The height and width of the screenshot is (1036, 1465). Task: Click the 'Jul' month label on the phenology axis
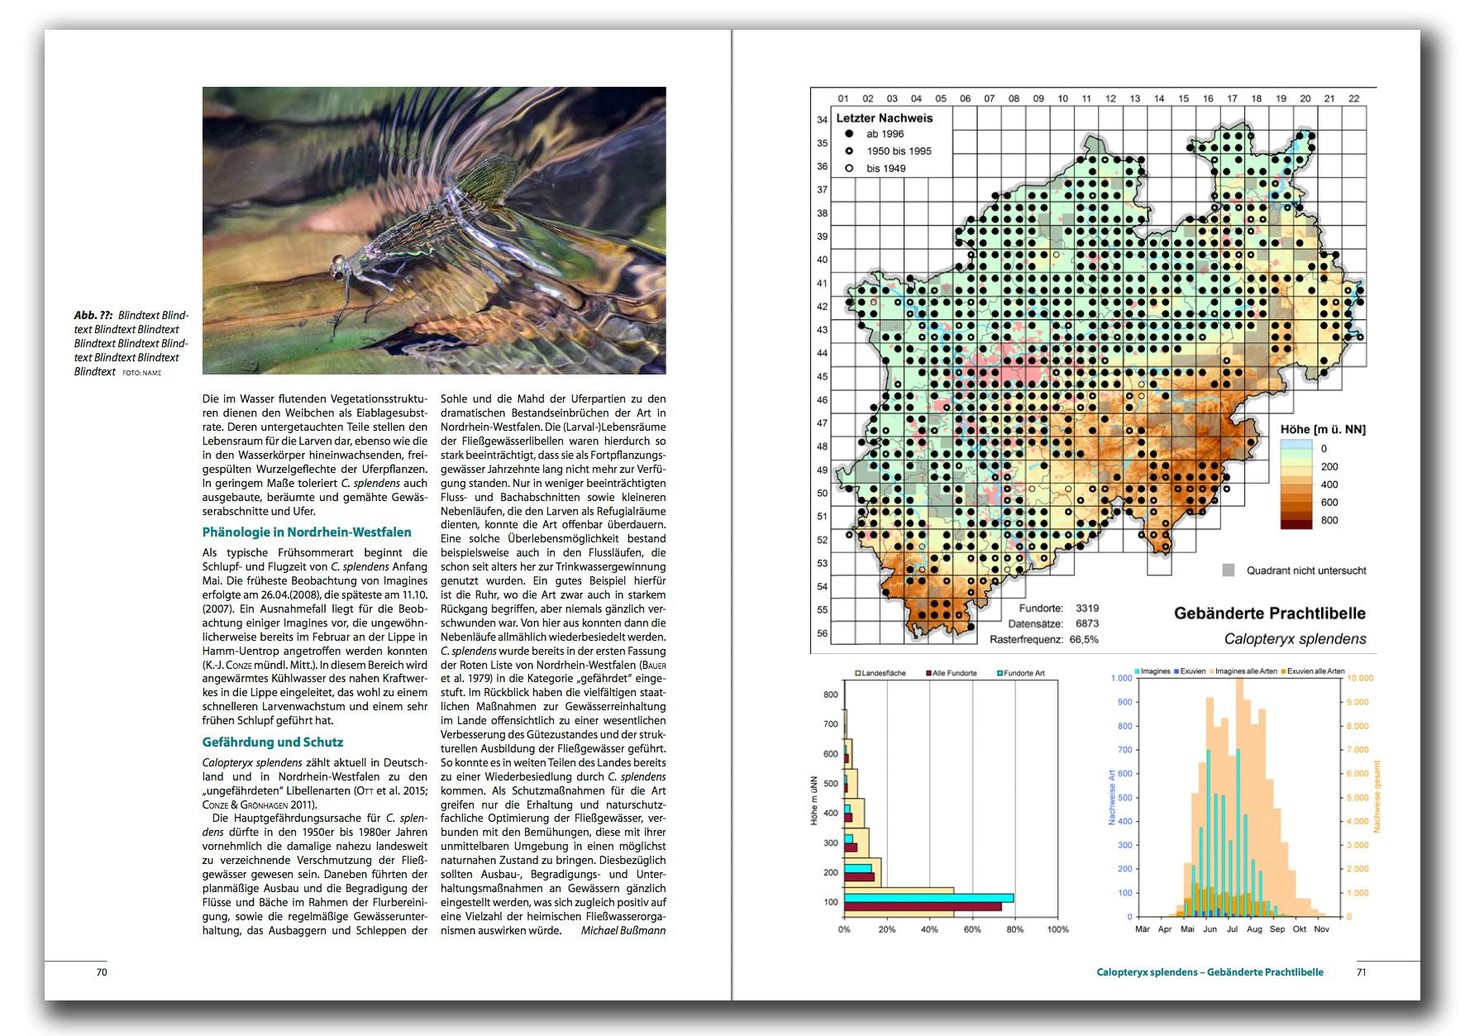1232,929
